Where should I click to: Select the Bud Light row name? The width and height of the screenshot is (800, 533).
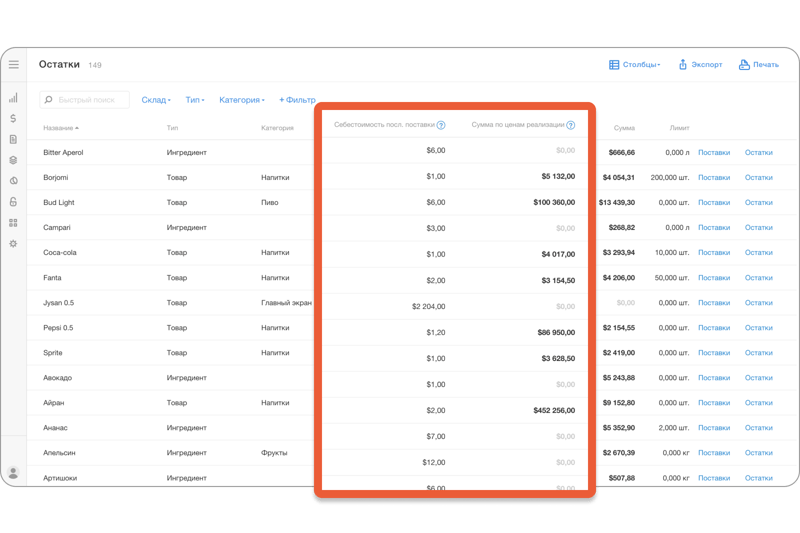tap(59, 202)
